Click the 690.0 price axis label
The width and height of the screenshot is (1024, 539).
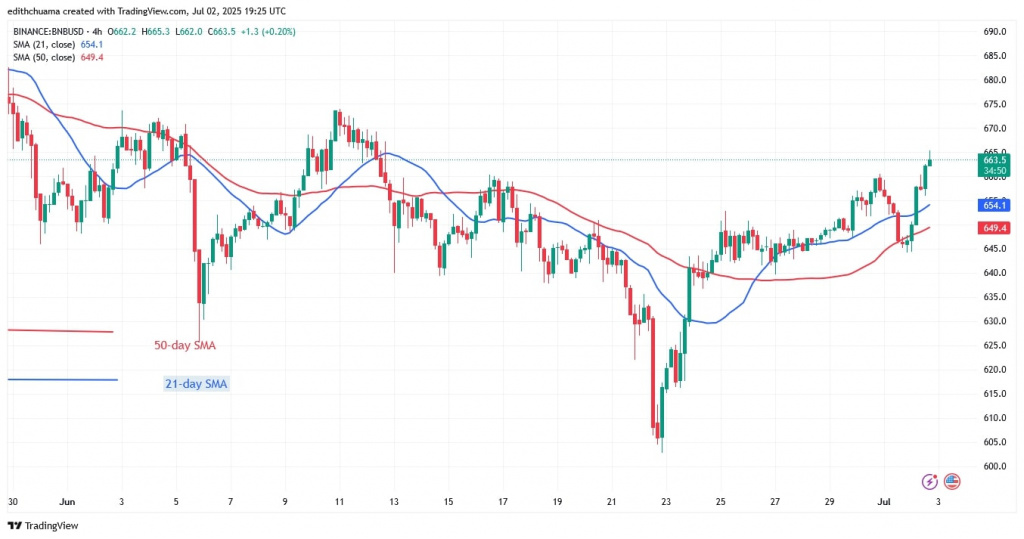(995, 31)
